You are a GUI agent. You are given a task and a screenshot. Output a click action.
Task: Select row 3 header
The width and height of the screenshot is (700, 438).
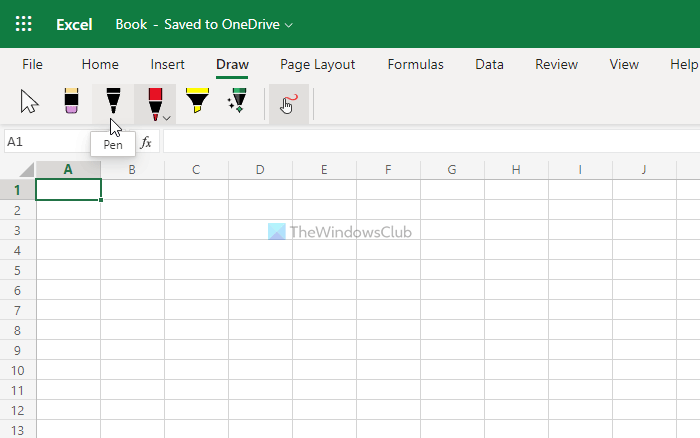pyautogui.click(x=17, y=230)
